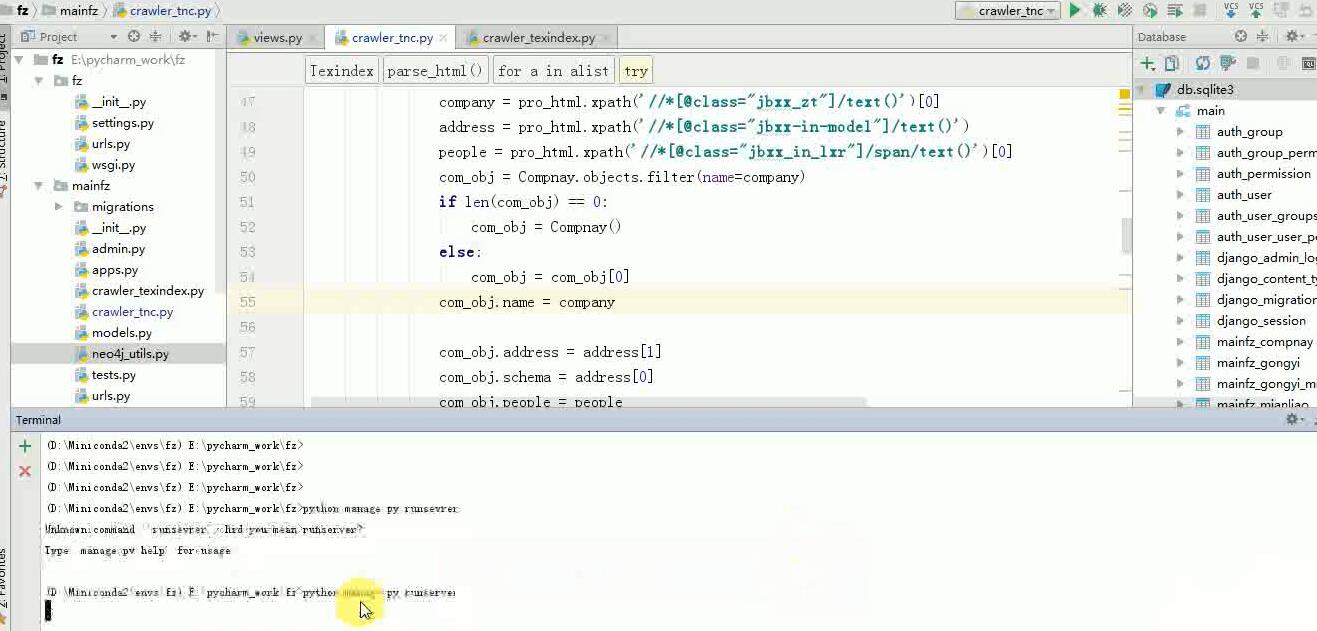Screen dimensions: 1317x631
Task: Close terminal session with red X
Action: coord(25,470)
